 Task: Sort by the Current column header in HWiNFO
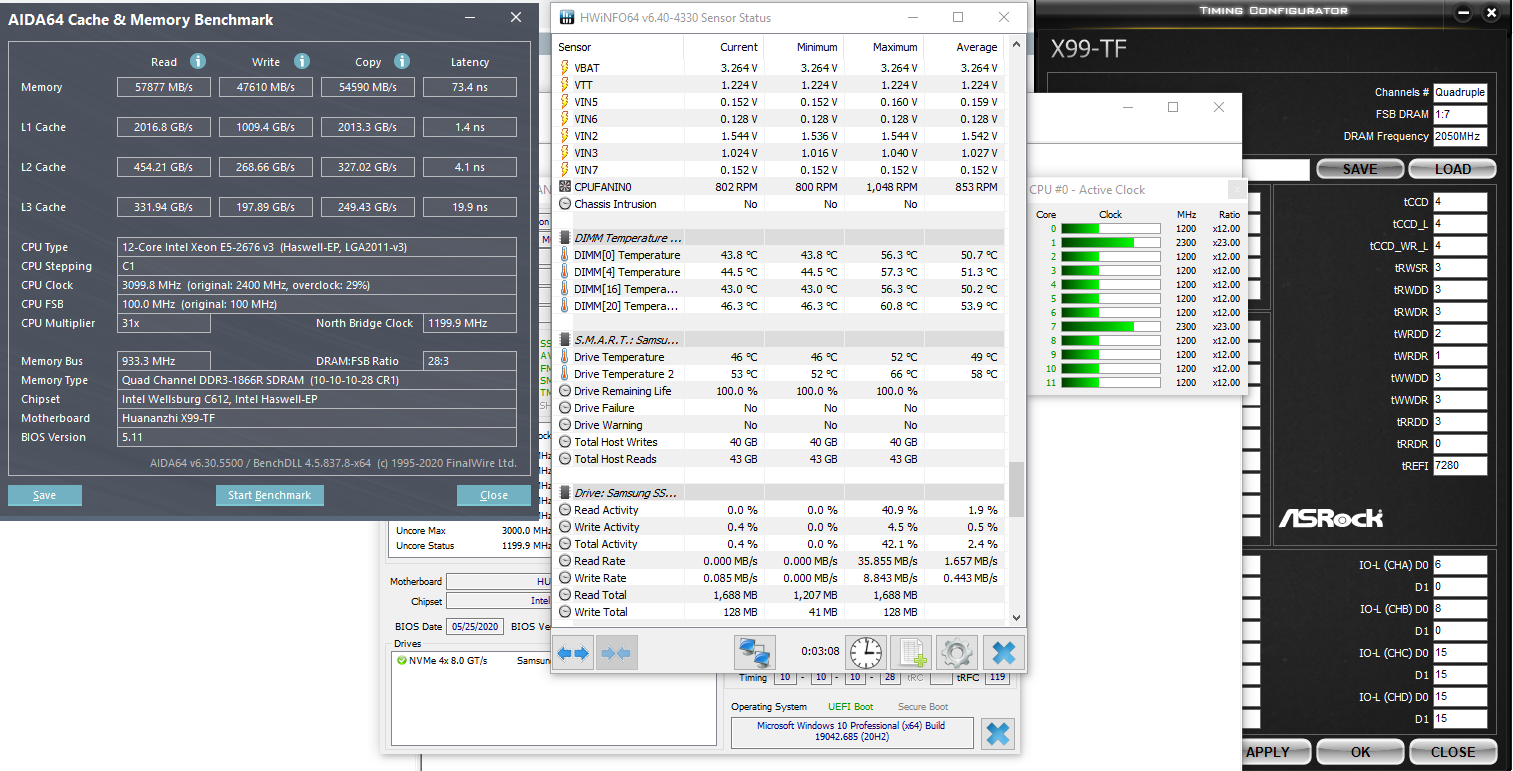(x=739, y=47)
